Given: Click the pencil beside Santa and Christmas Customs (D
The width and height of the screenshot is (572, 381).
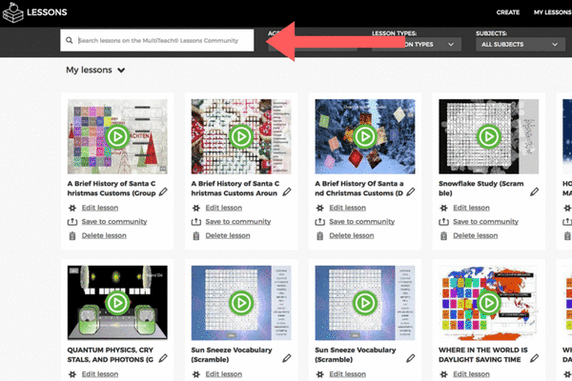Looking at the screenshot, I should click(410, 192).
